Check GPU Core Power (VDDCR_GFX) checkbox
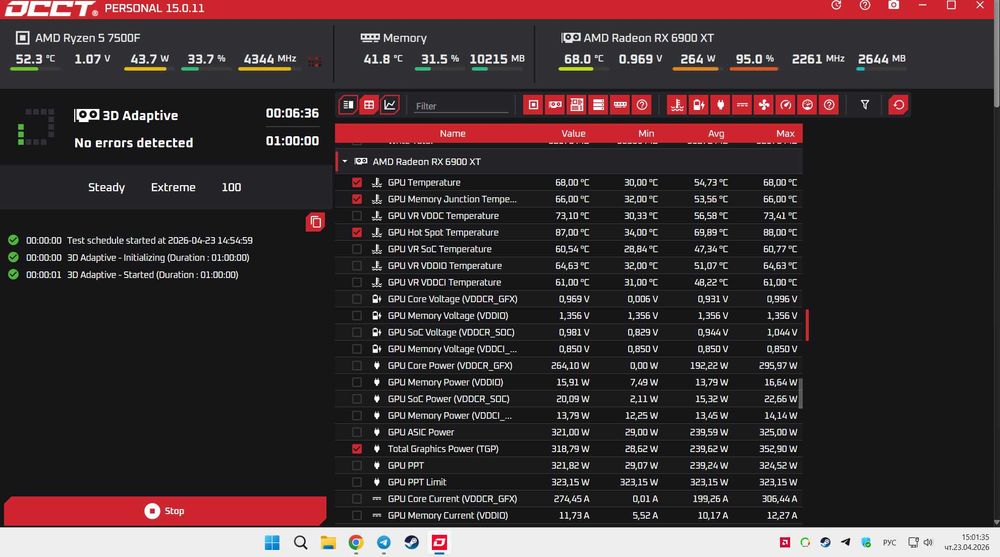The image size is (1000, 557). click(357, 366)
